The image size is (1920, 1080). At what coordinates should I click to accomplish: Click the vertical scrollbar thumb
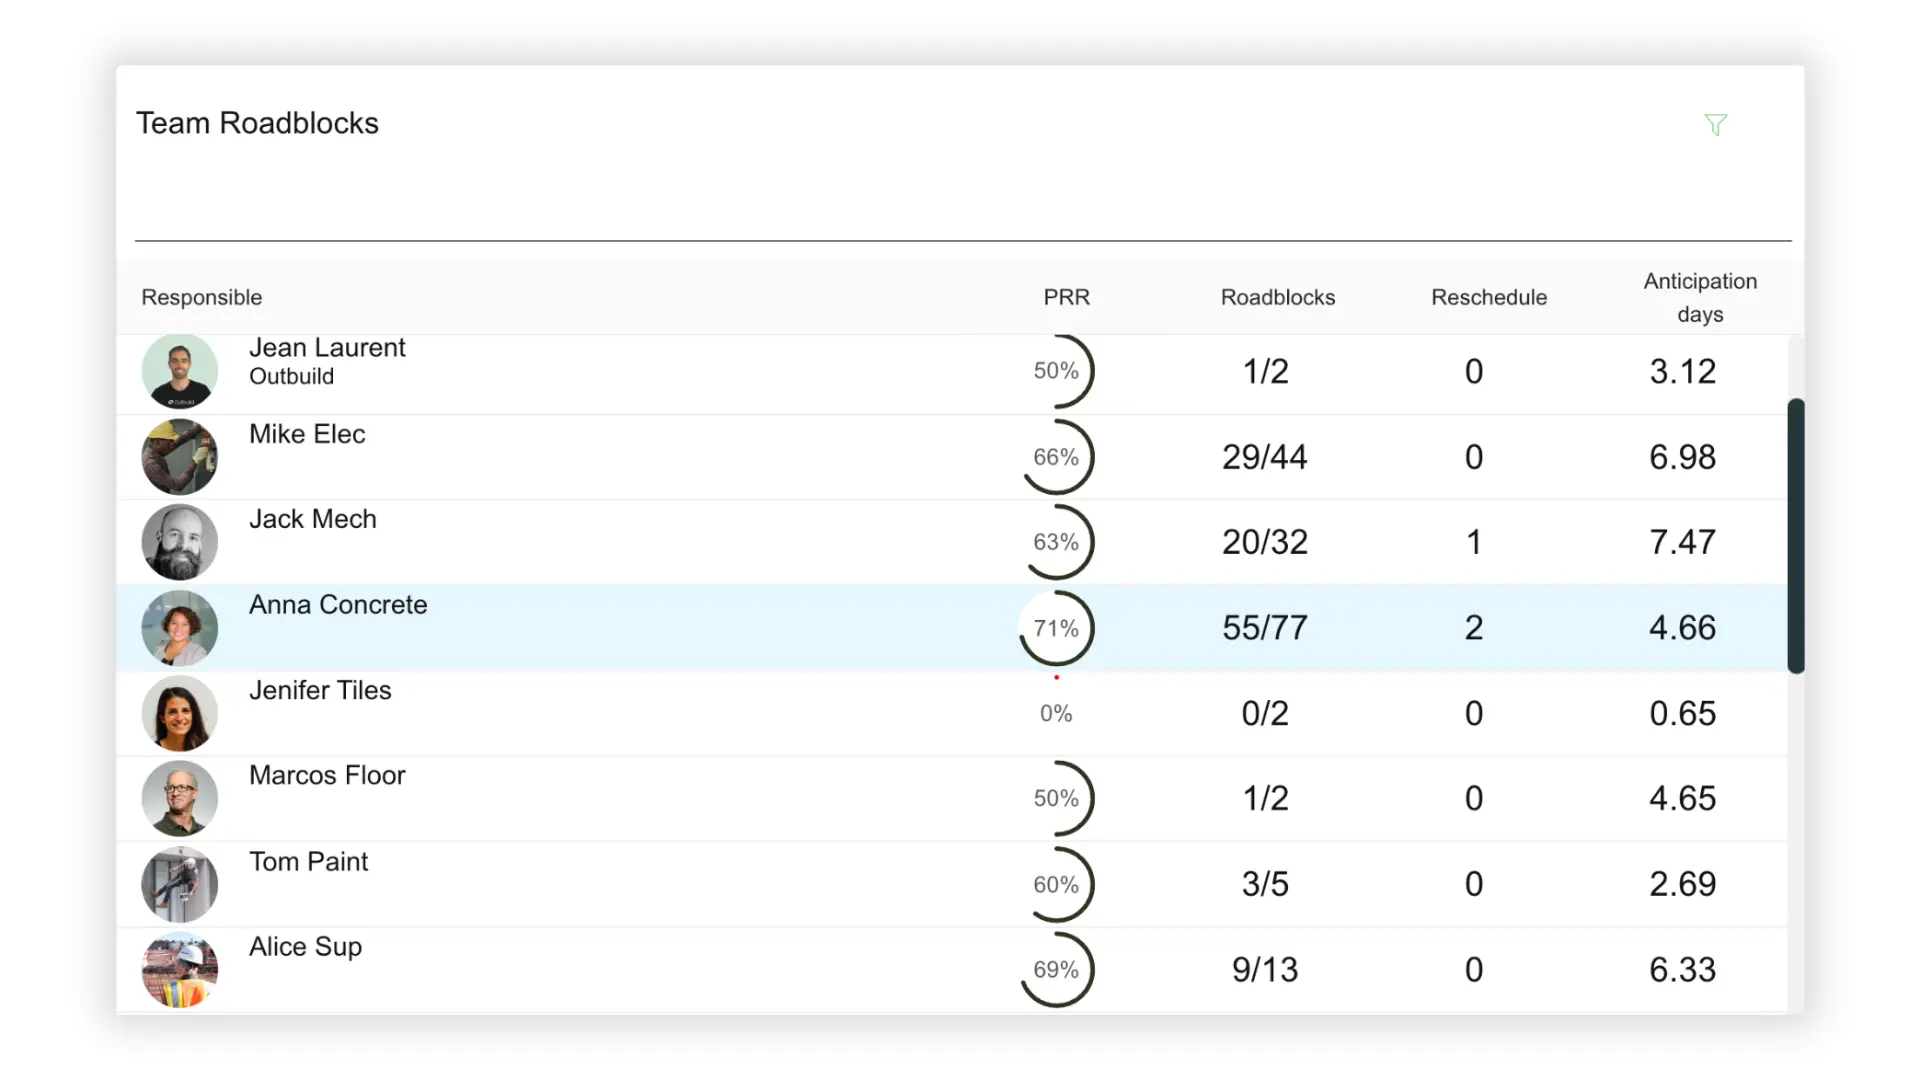[x=1796, y=536]
